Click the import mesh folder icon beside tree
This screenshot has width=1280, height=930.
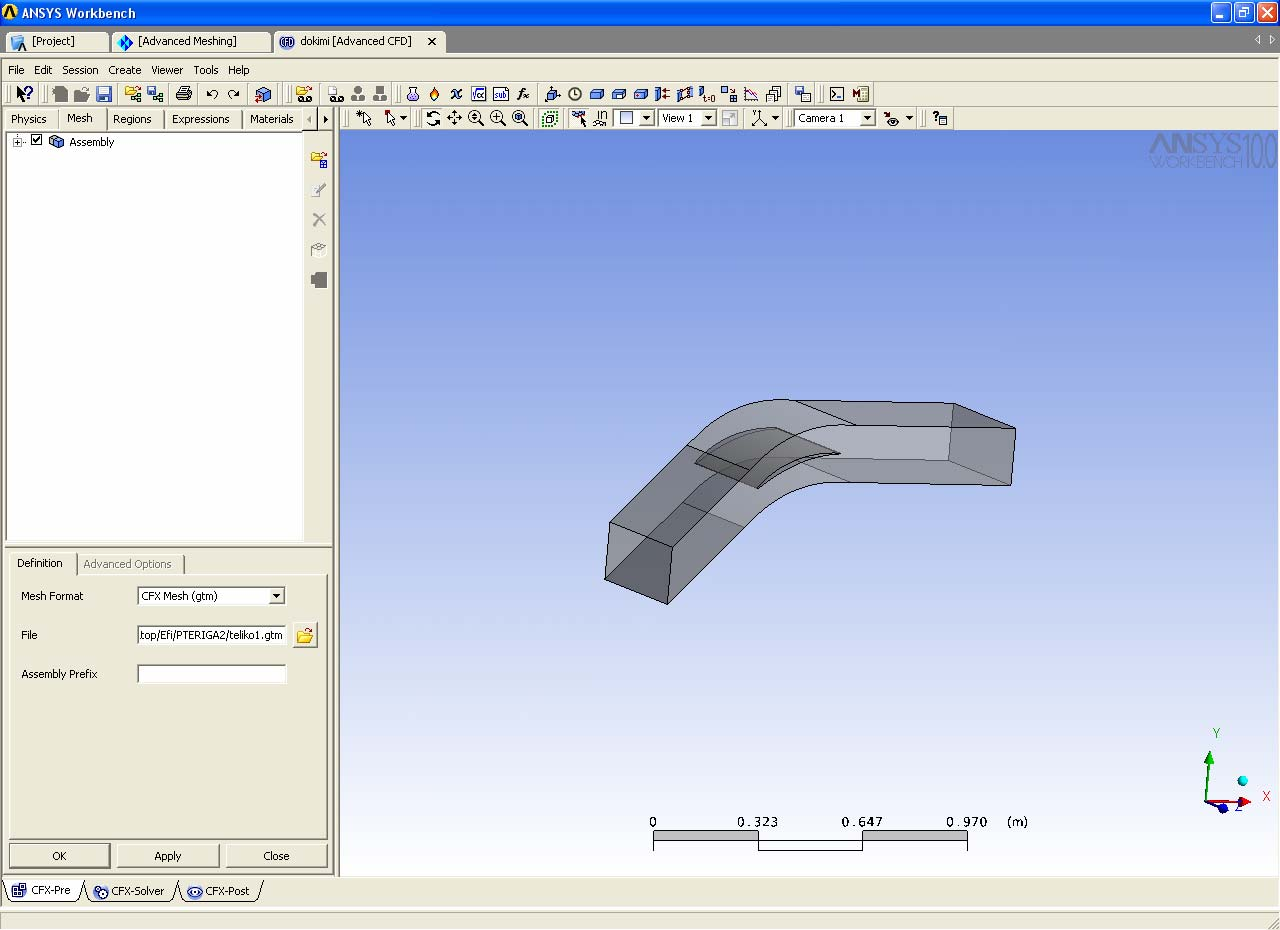click(x=319, y=159)
